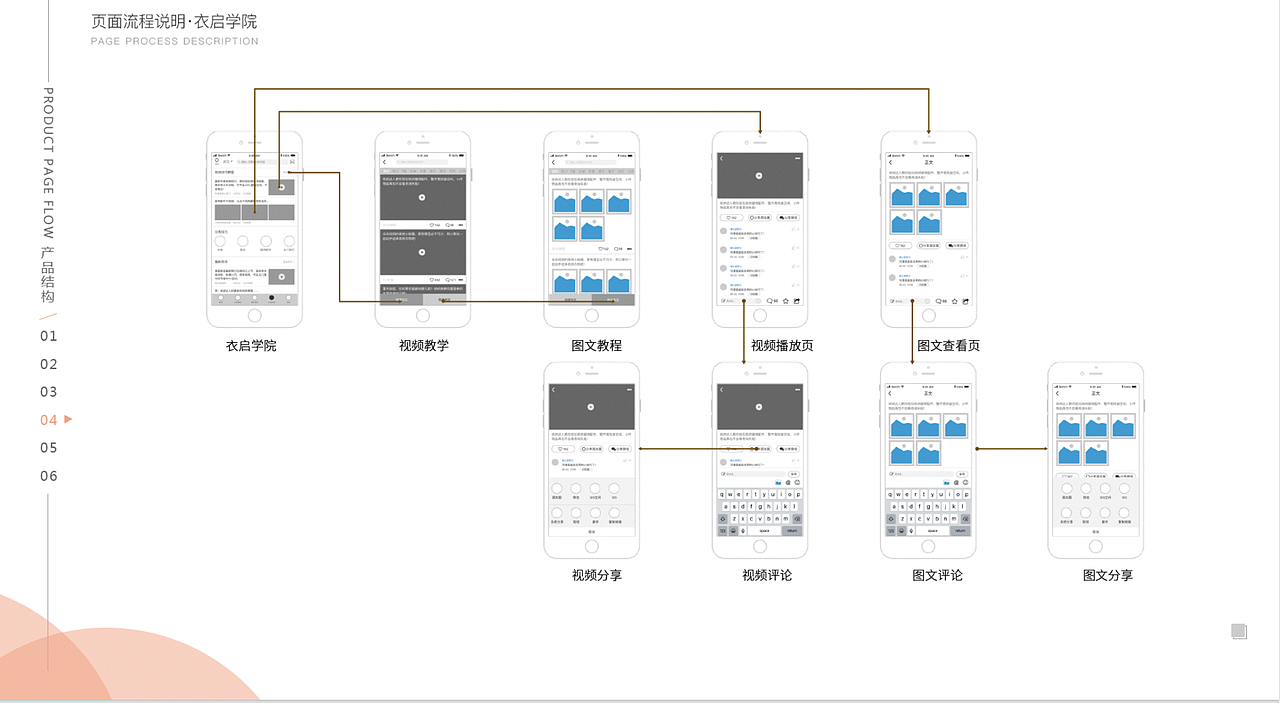Tap back chevron in 视频评论 phone

tap(721, 390)
